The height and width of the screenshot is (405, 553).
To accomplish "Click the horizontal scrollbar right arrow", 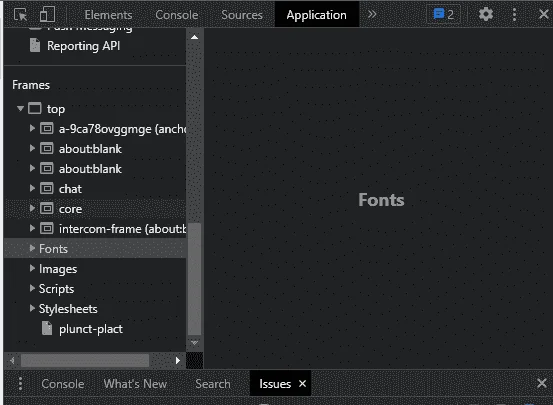I will coord(177,360).
